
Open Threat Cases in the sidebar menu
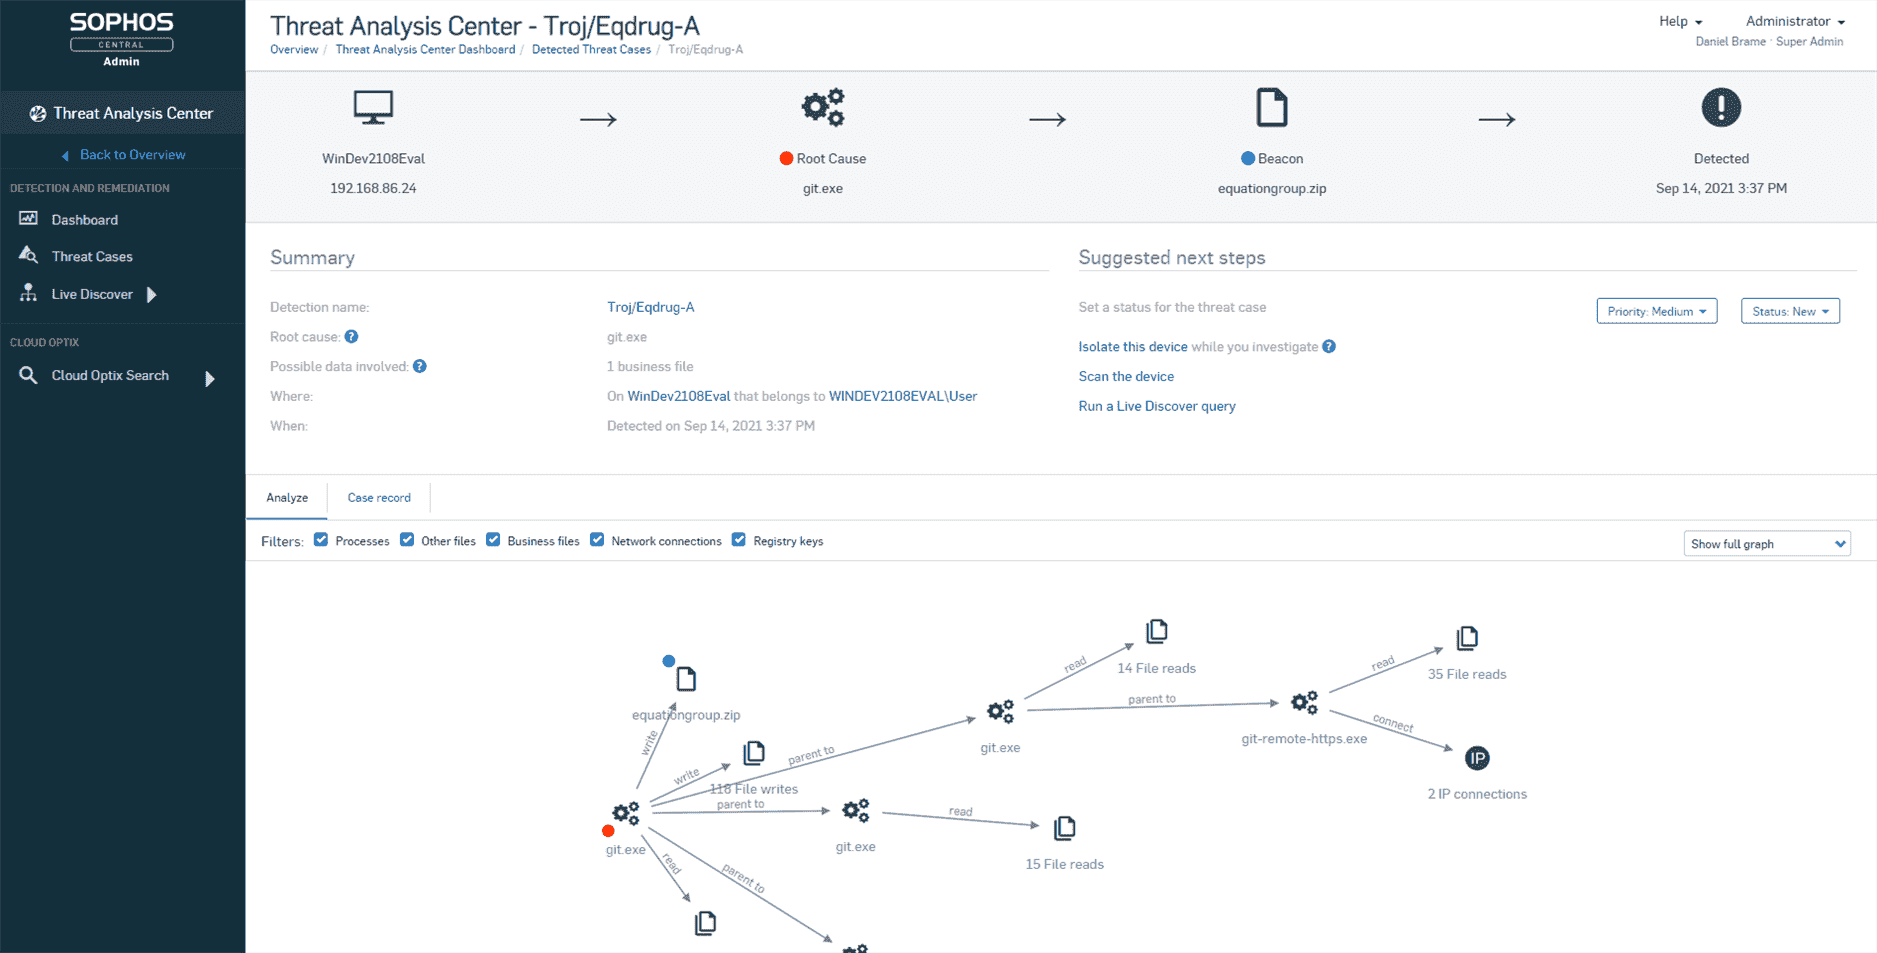pyautogui.click(x=92, y=257)
